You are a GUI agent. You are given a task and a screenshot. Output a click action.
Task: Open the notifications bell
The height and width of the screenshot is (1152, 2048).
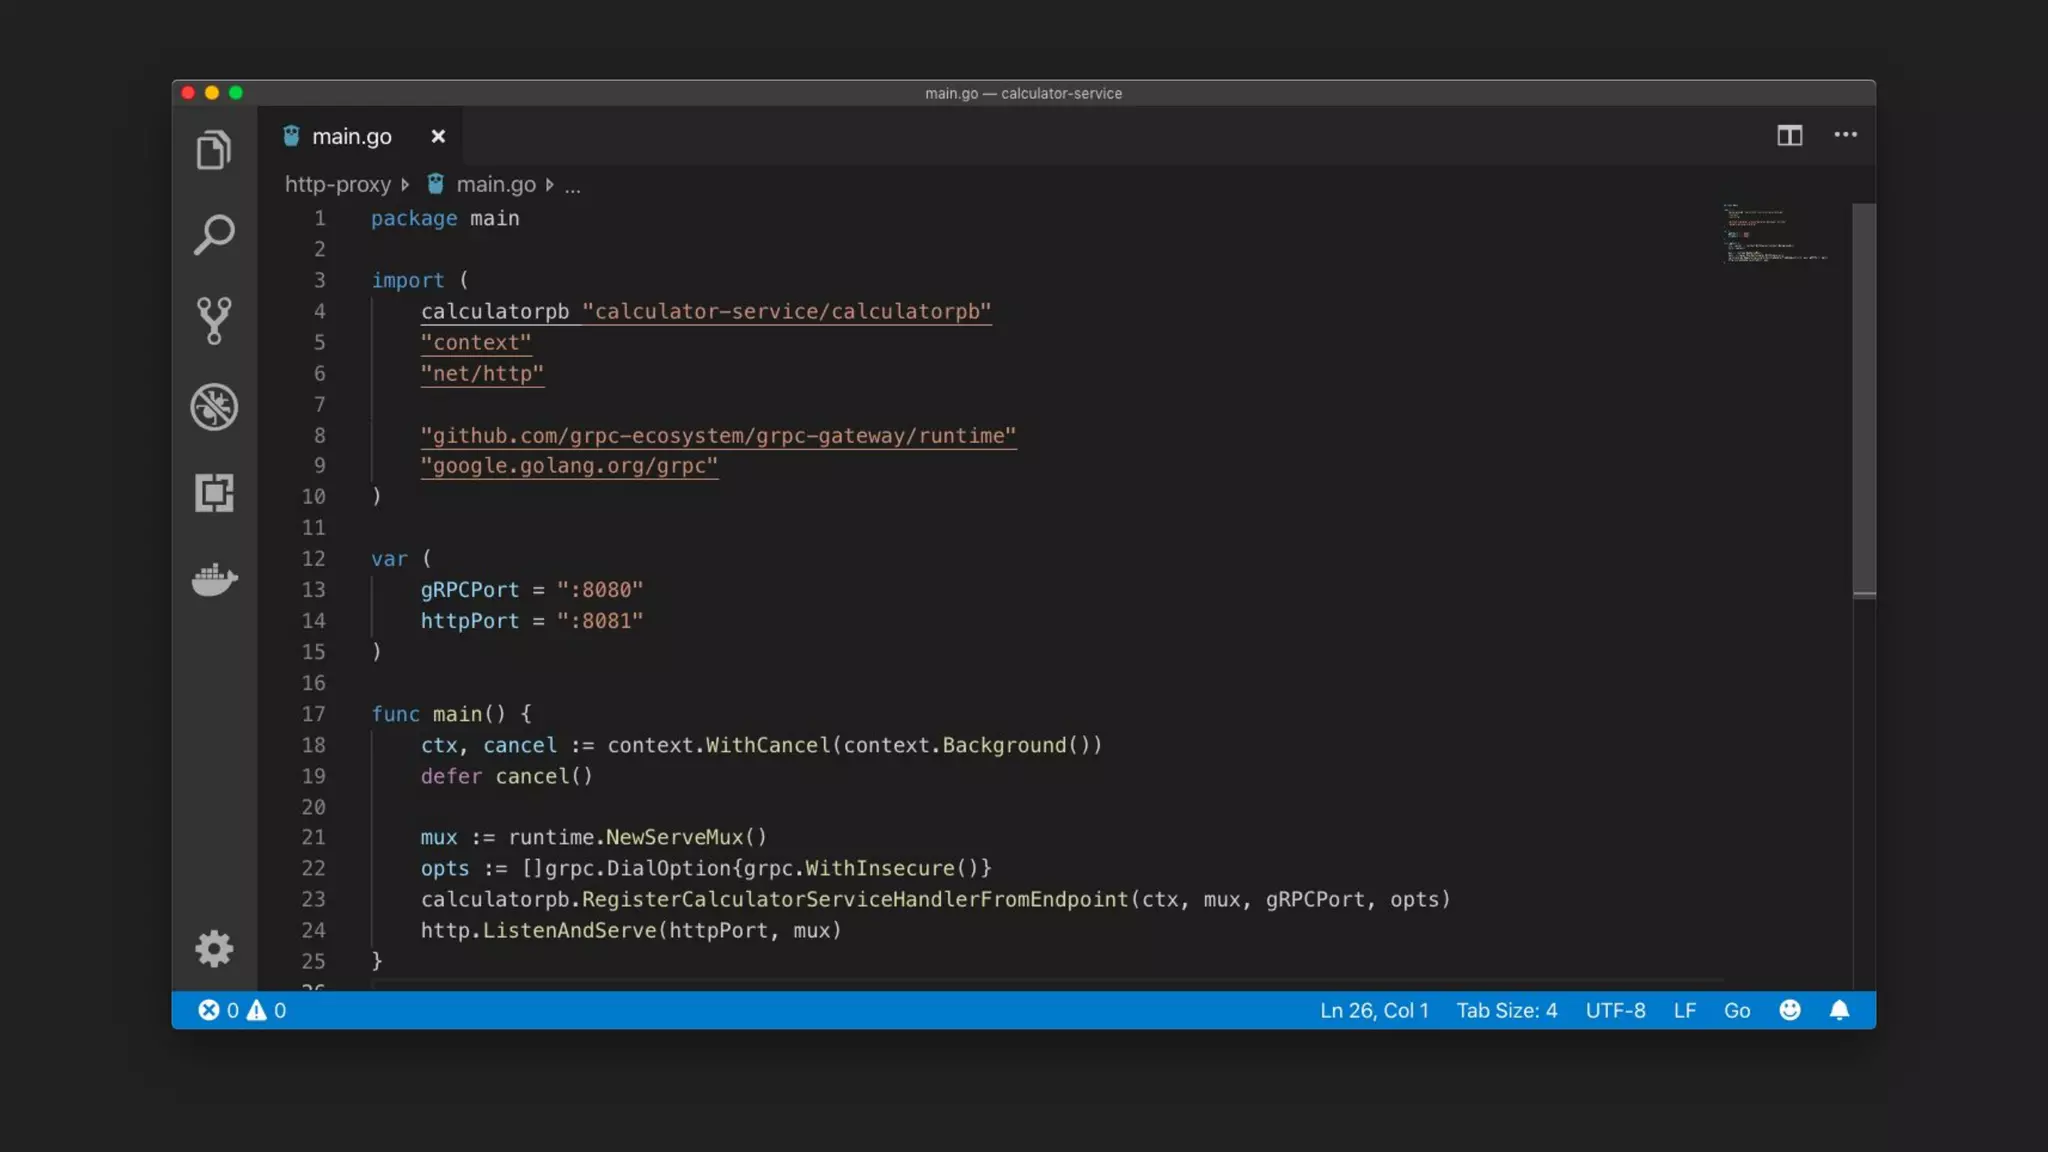tap(1839, 1010)
